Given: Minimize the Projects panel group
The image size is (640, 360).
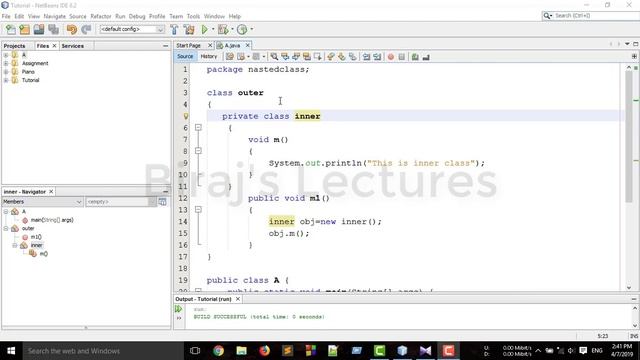Looking at the screenshot, I should click(165, 46).
